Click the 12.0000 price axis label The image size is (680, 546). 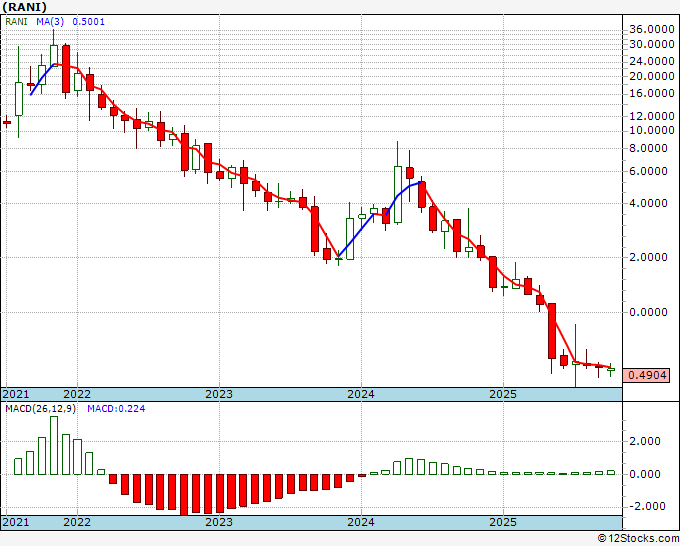click(652, 116)
